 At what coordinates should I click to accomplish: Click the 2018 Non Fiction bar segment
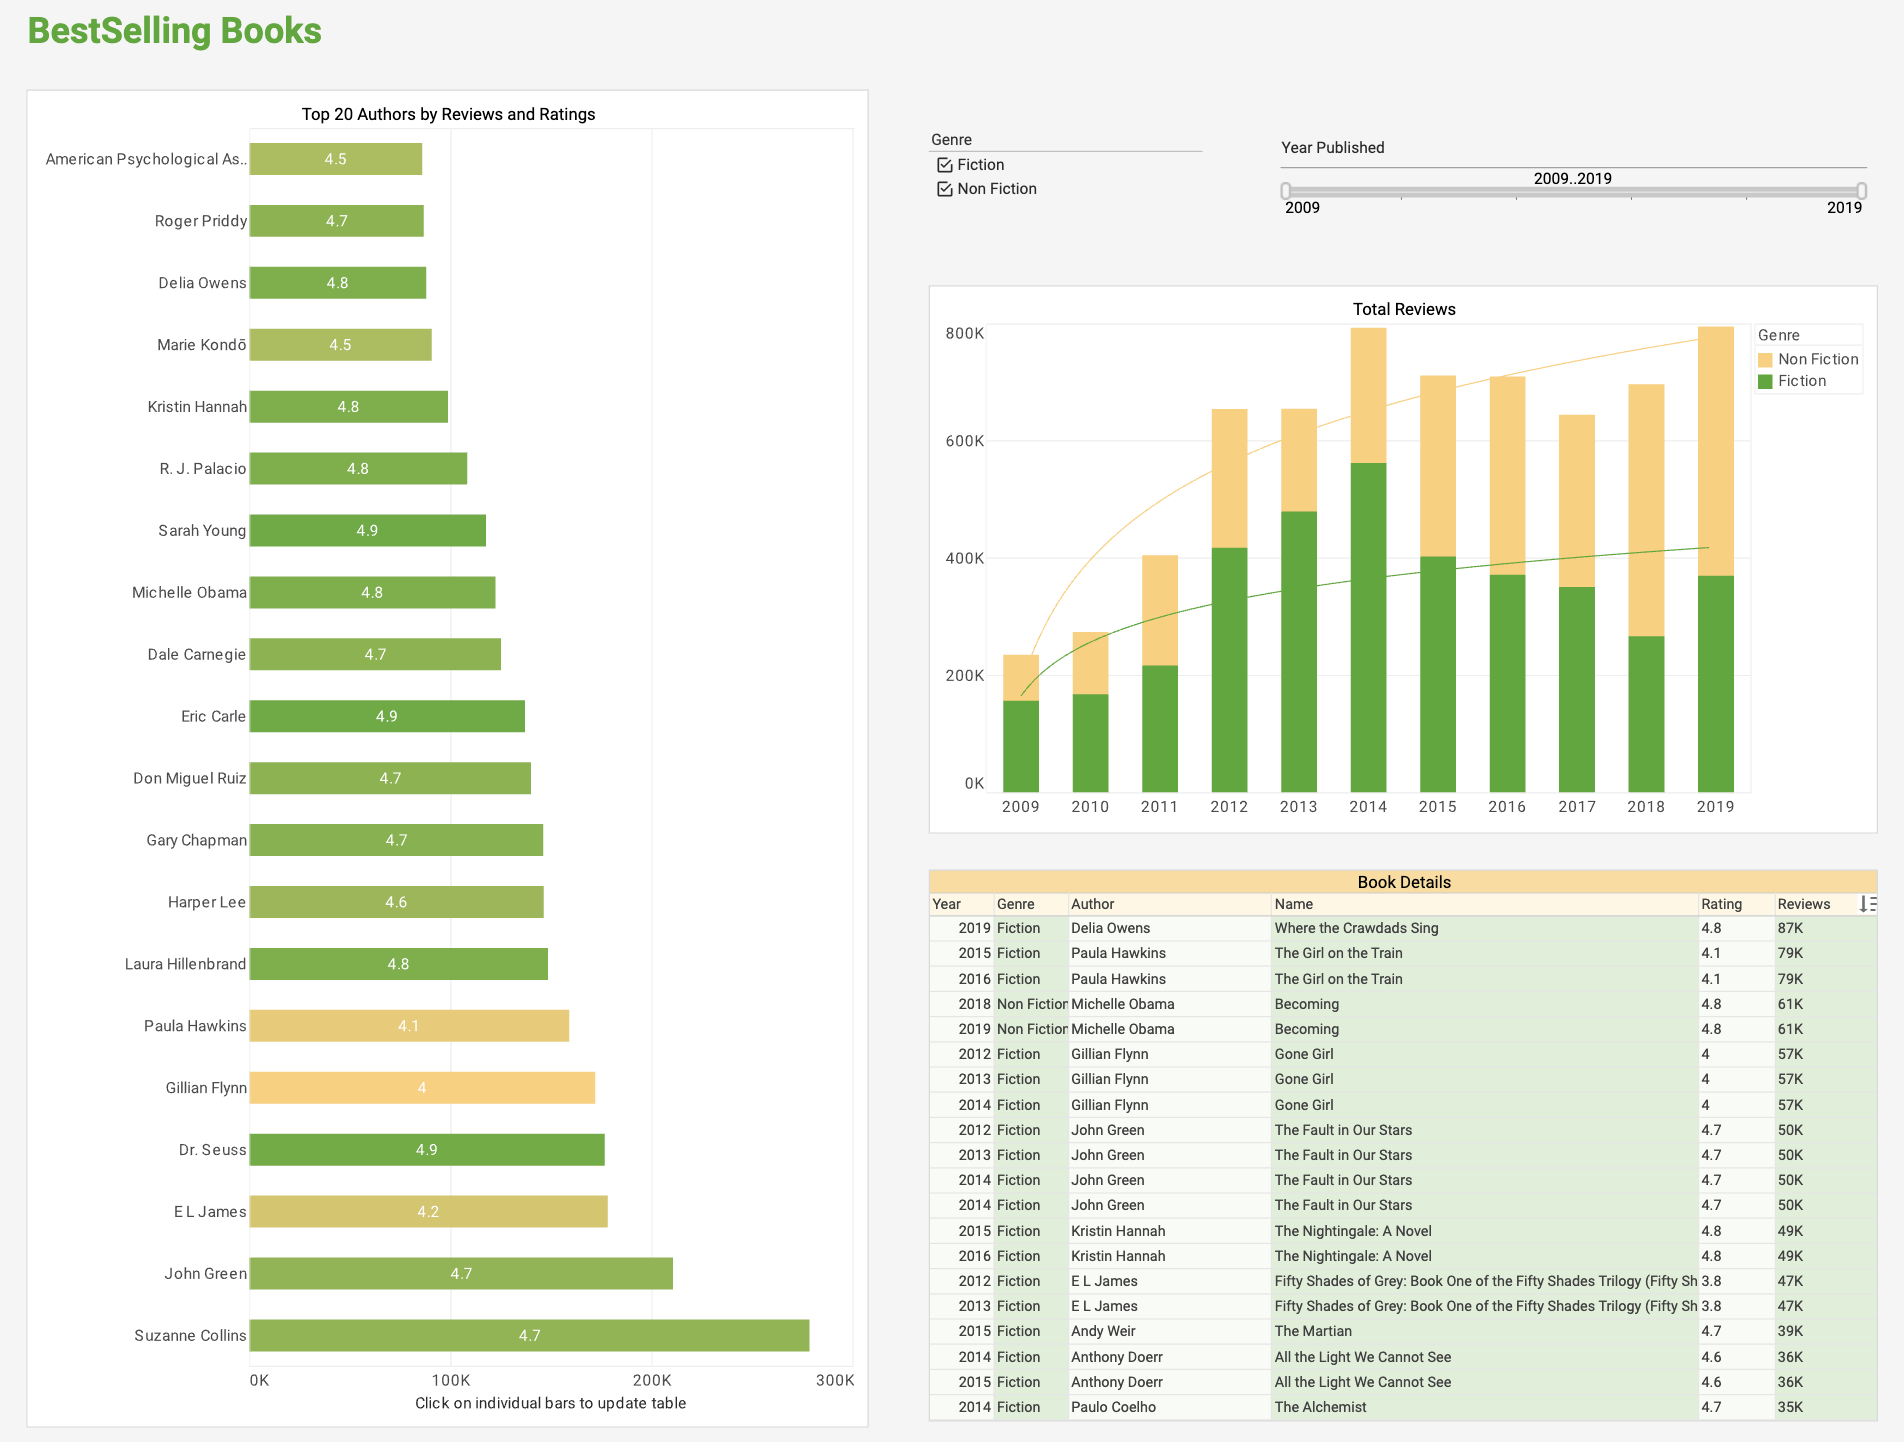(1646, 510)
